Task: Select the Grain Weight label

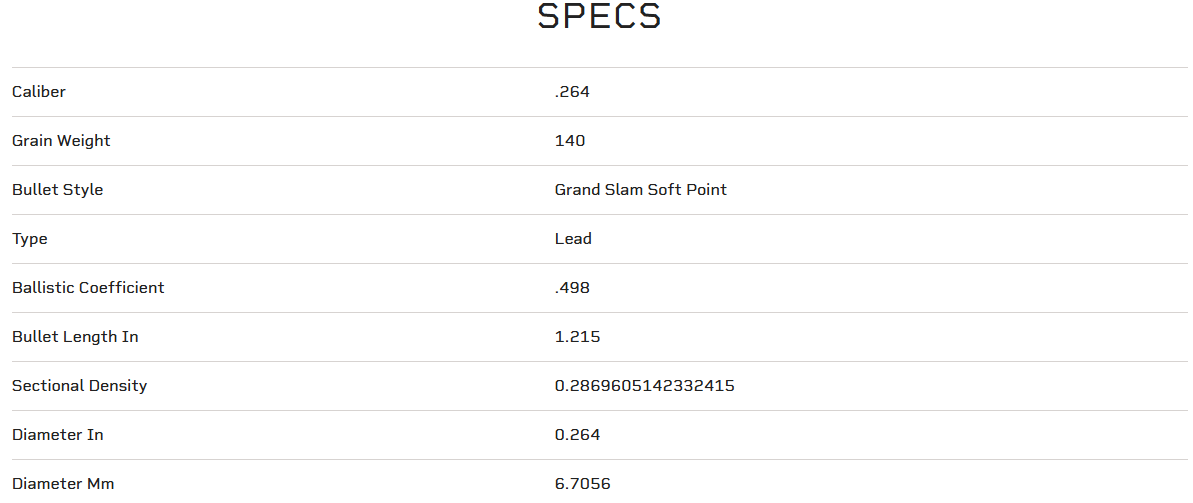Action: (61, 141)
